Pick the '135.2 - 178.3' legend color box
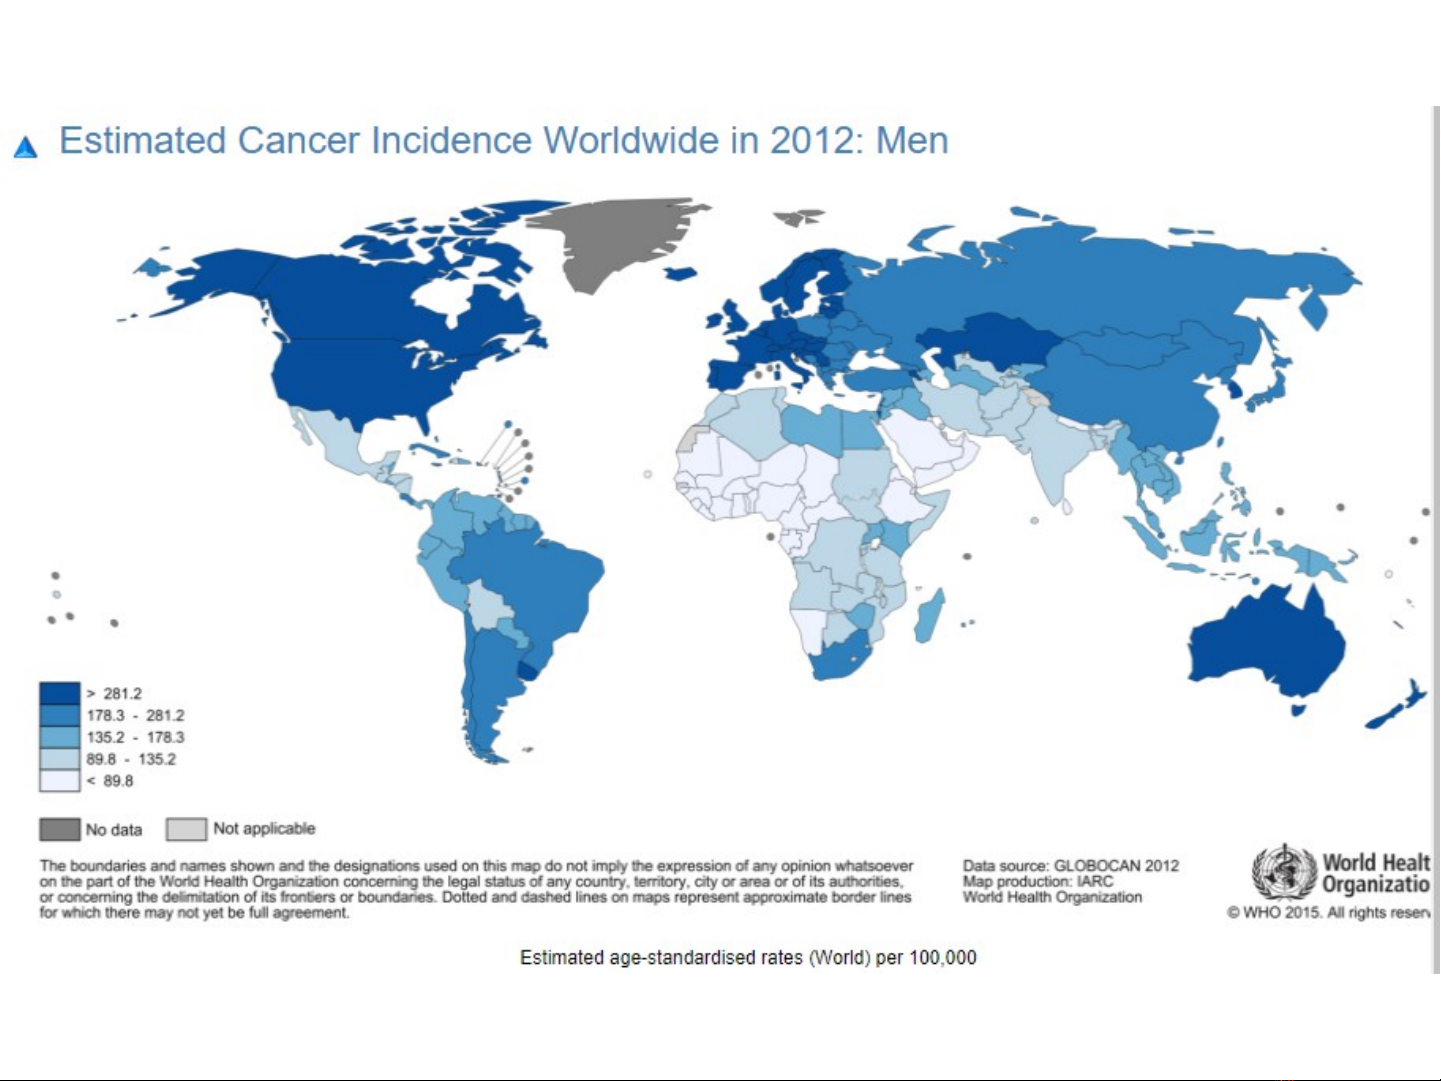Viewport: 1441px width, 1081px height. pos(59,738)
